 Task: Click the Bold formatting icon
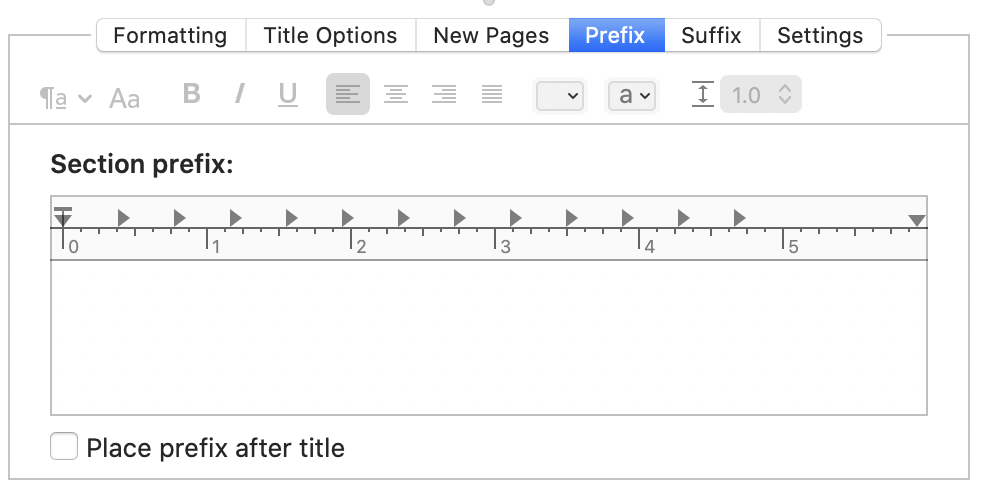191,94
